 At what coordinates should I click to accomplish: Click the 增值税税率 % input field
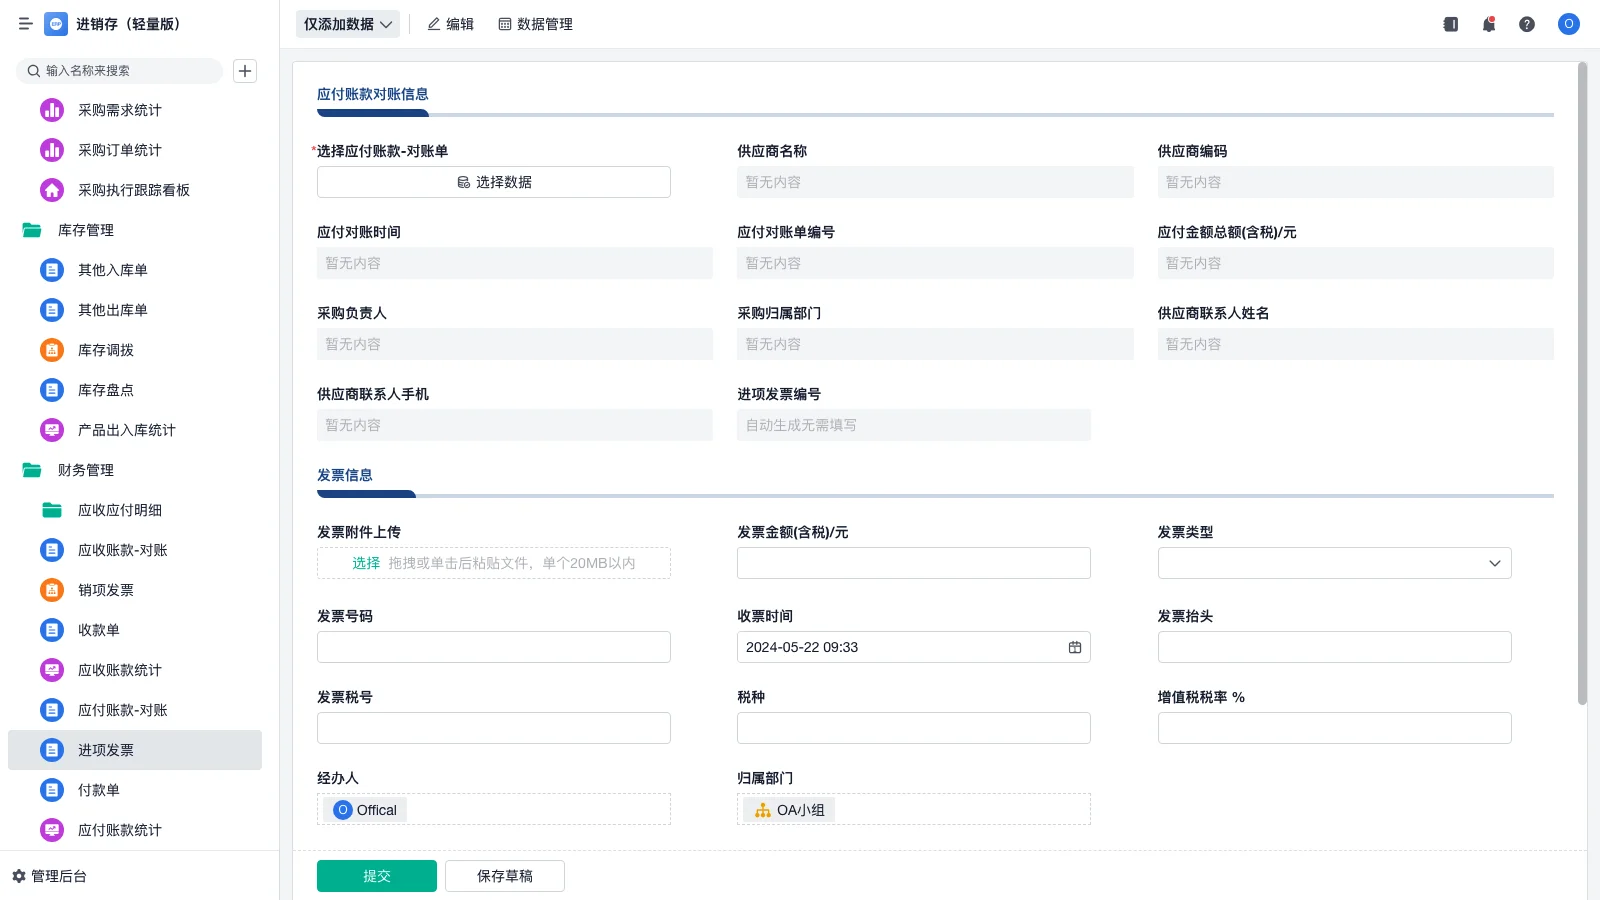pyautogui.click(x=1334, y=728)
